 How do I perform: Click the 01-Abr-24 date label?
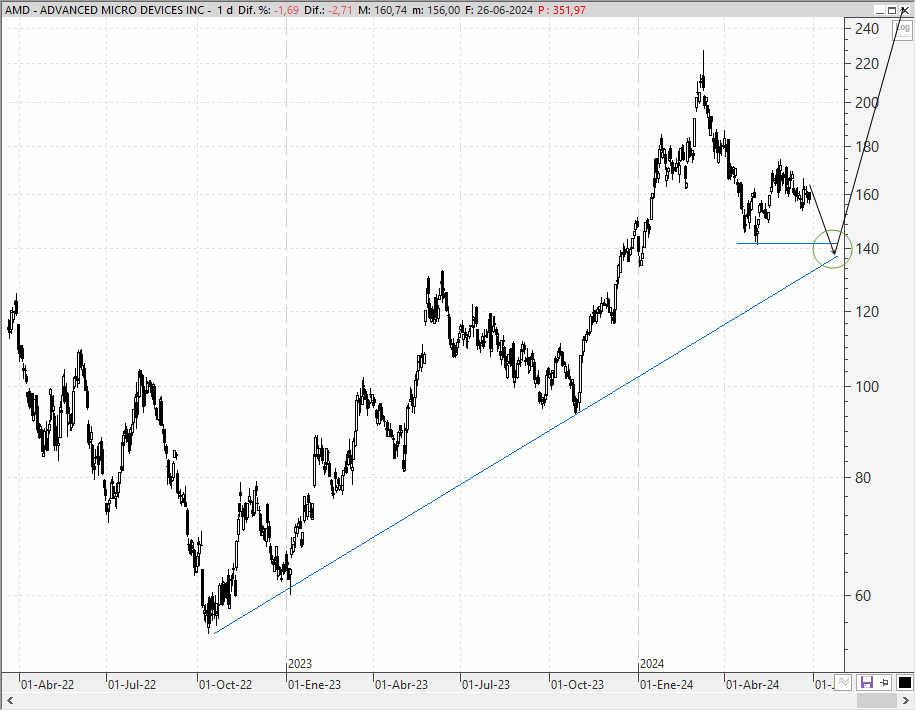point(752,684)
